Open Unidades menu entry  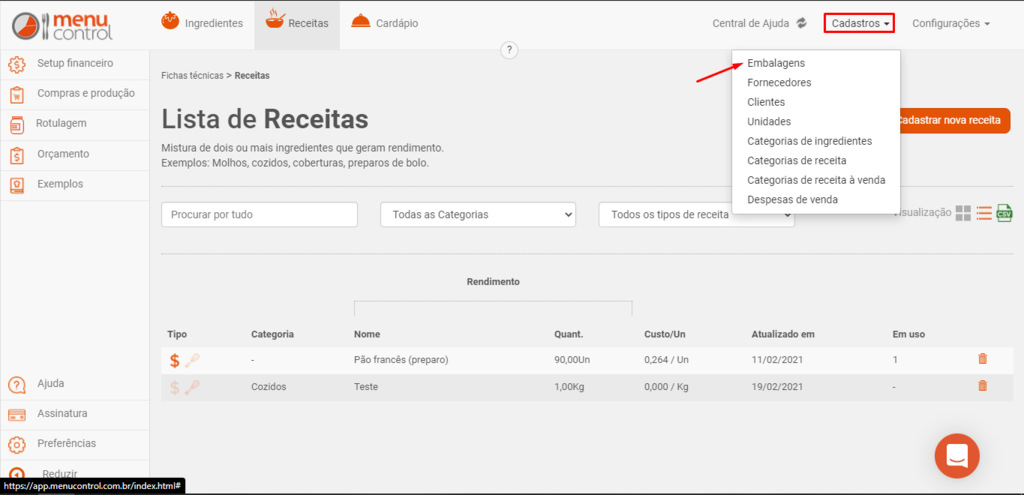tap(769, 121)
